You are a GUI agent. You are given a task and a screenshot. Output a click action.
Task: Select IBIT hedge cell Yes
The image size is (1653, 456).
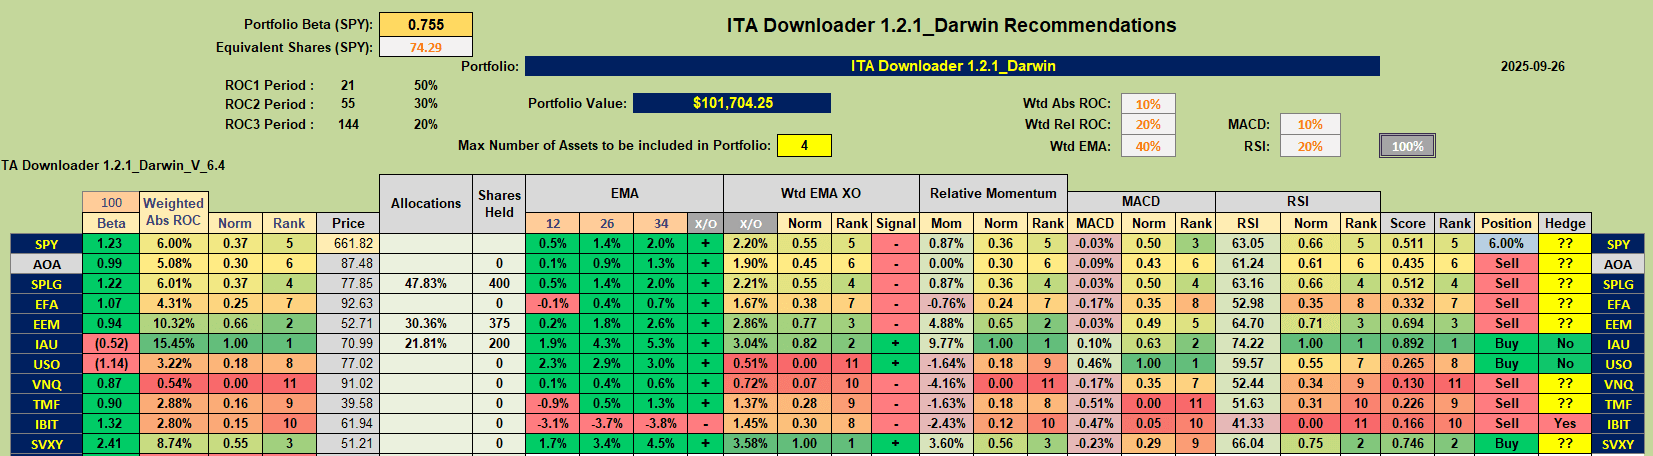coord(1565,423)
